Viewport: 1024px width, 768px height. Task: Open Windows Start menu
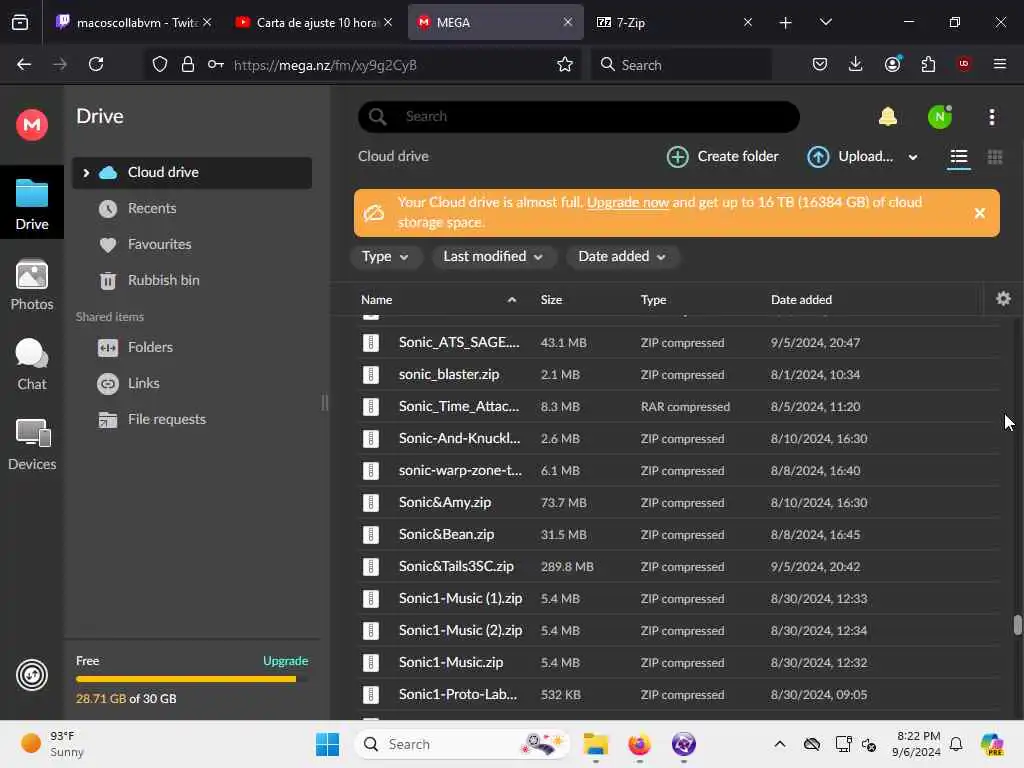(327, 744)
